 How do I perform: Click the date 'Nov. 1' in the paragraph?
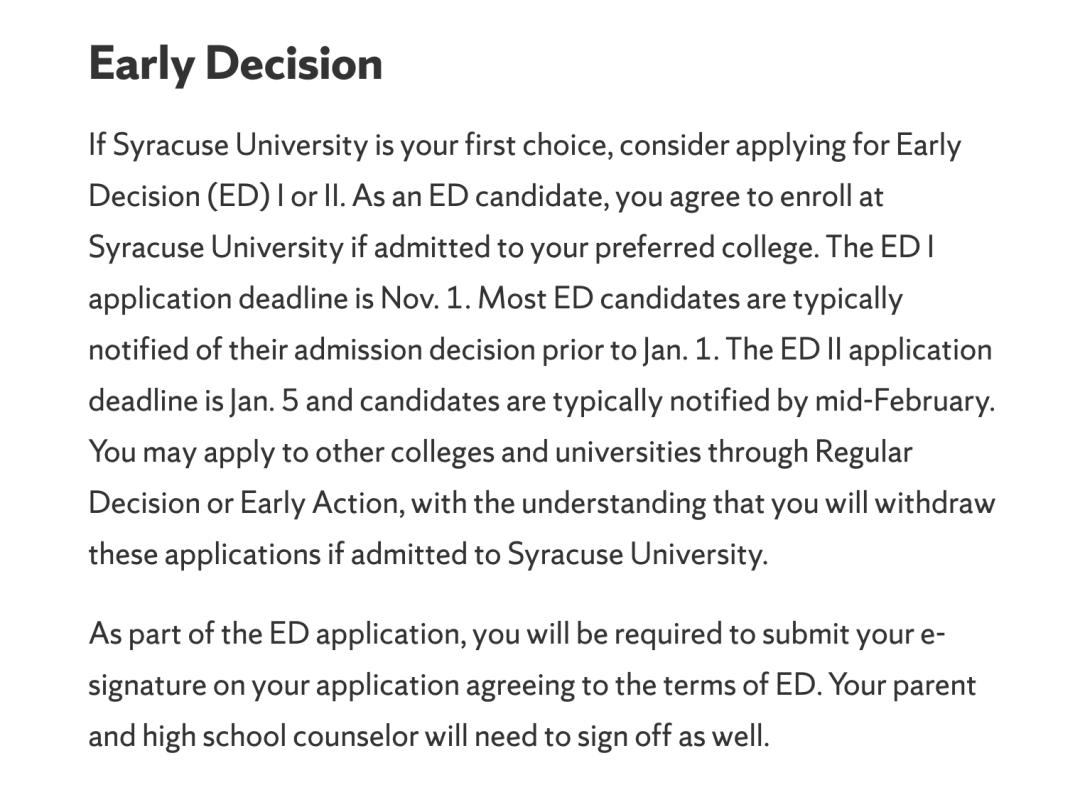421,299
